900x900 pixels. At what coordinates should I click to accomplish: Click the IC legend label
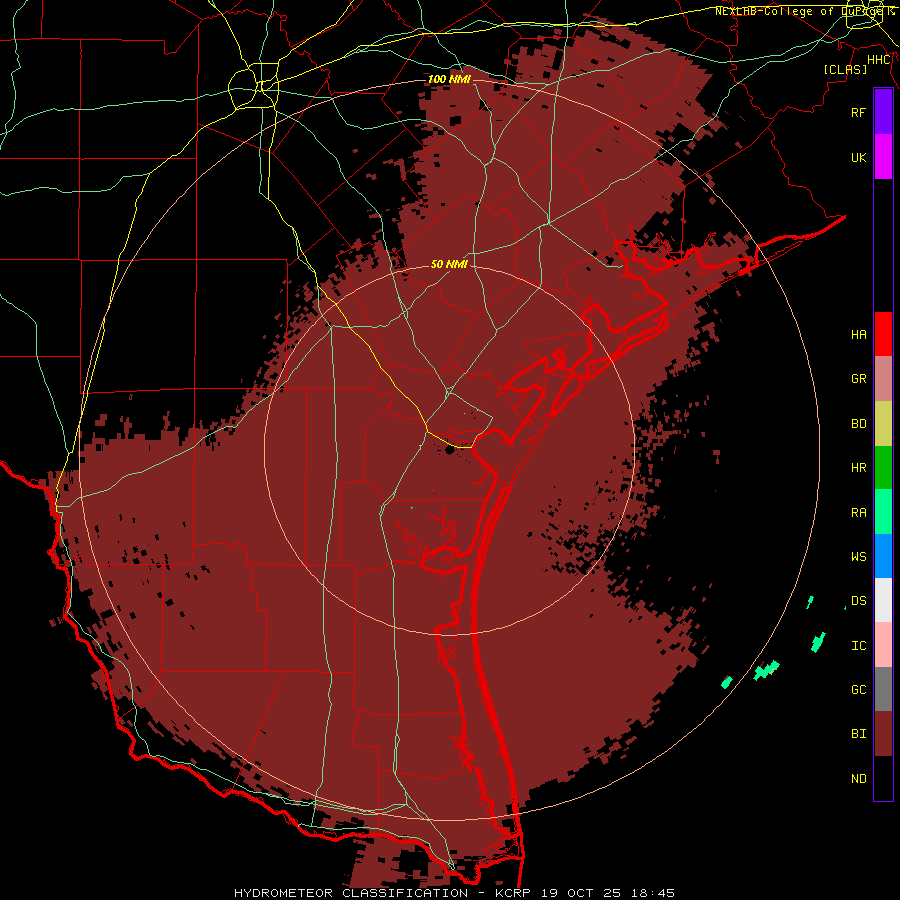[858, 646]
